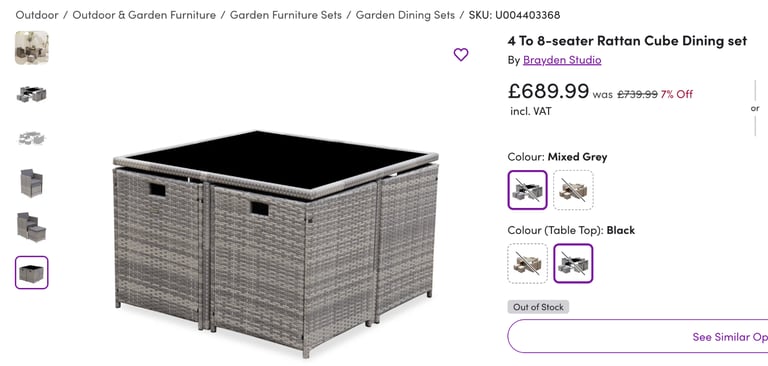Choose the Mixed Grey colour swatch
This screenshot has height=366, width=768.
[x=528, y=190]
